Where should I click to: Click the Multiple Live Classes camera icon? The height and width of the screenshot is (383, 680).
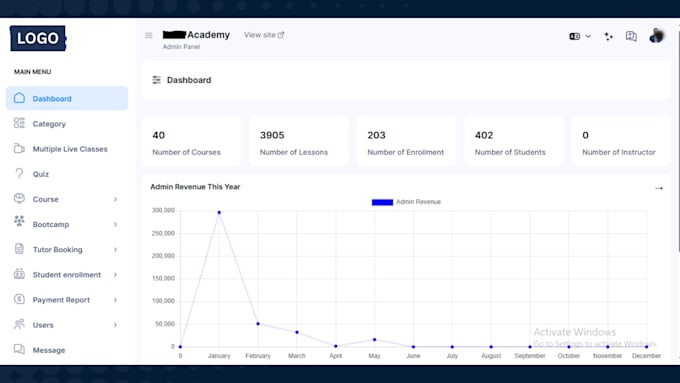pyautogui.click(x=19, y=148)
